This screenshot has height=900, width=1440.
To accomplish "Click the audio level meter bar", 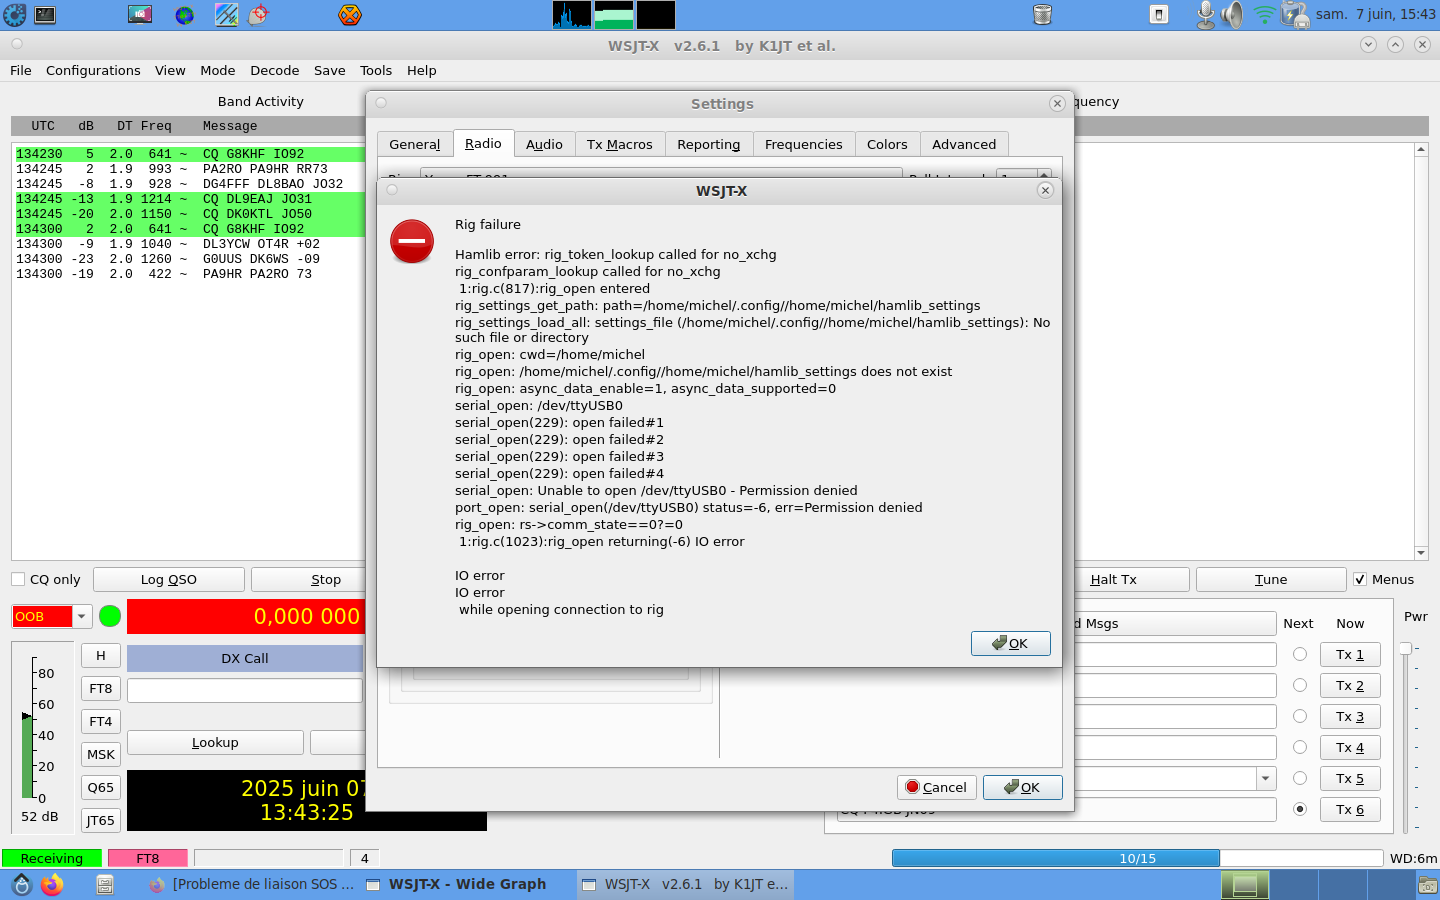I will click(x=27, y=757).
